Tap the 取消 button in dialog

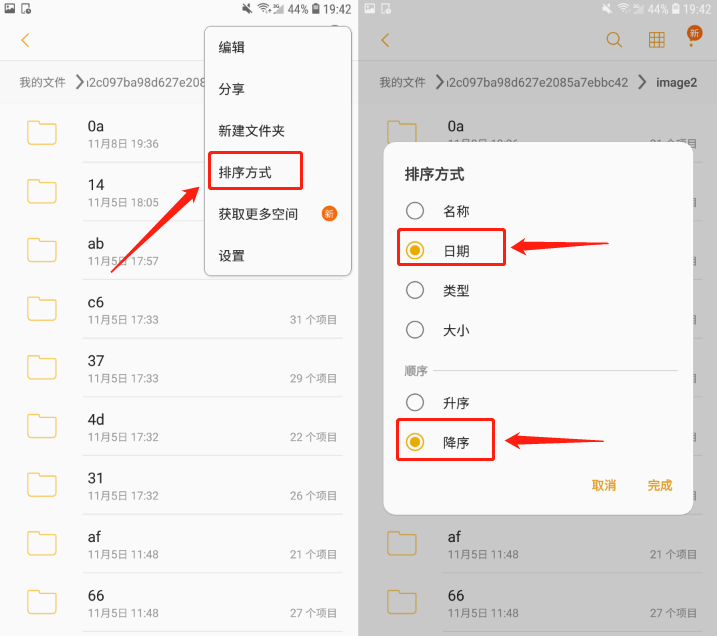[604, 485]
